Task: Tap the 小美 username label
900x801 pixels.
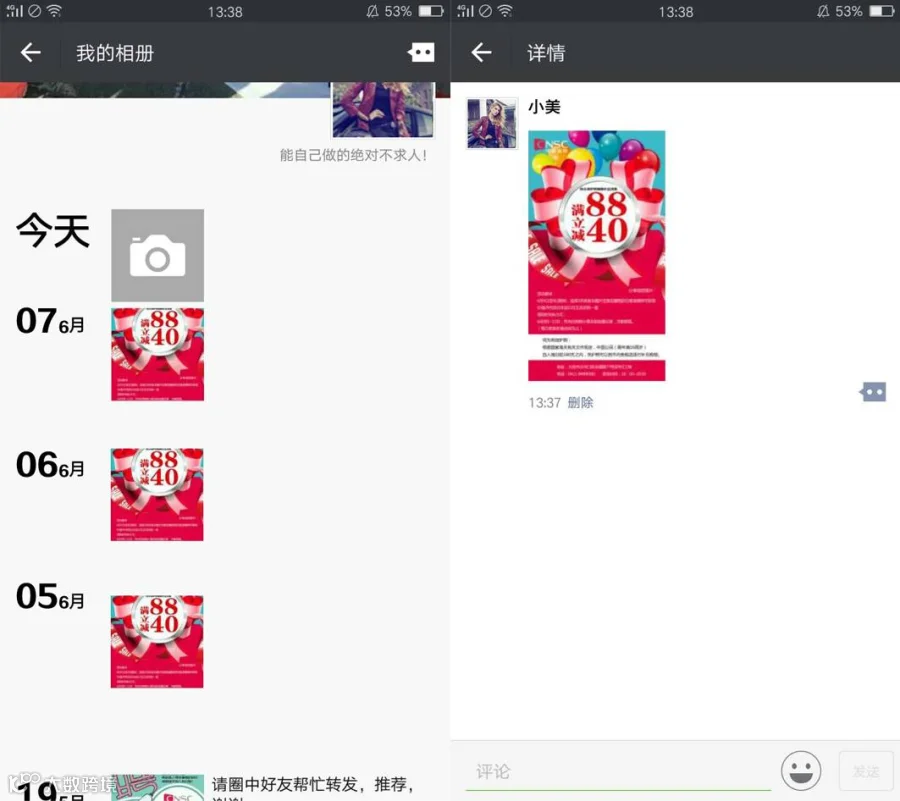Action: [544, 107]
